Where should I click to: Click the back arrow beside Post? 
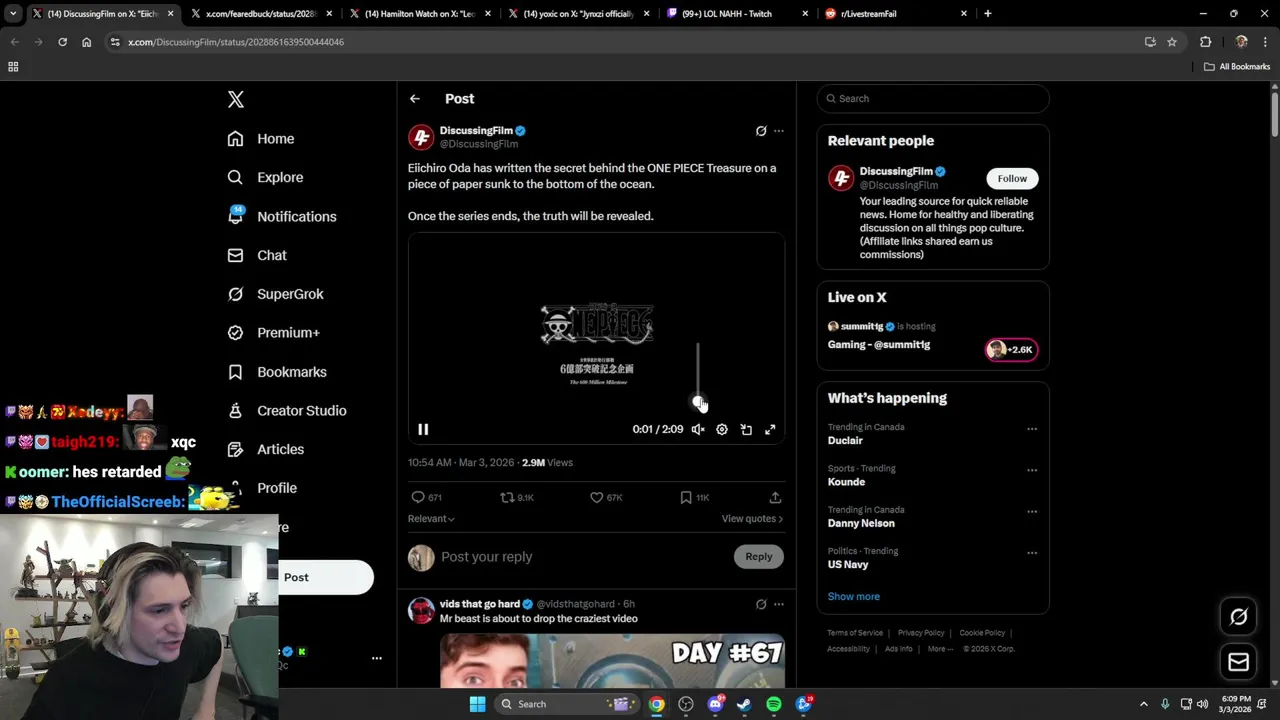(414, 99)
